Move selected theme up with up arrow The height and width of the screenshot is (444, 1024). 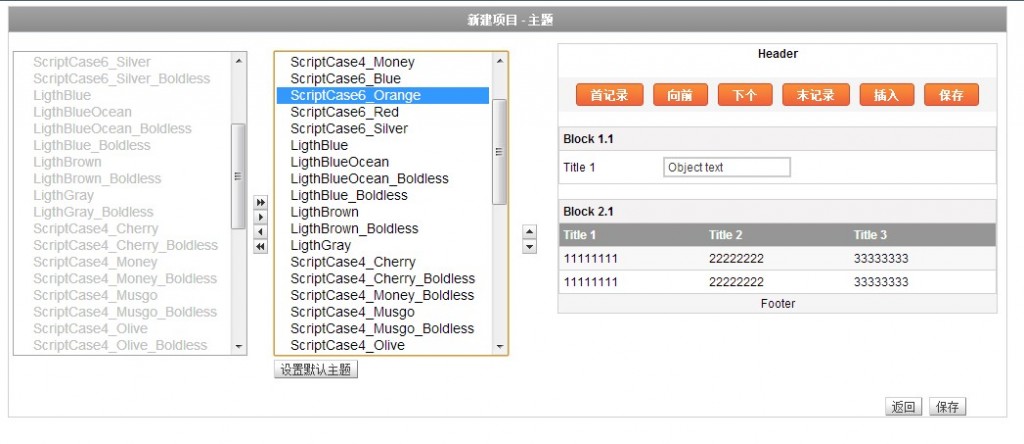click(x=530, y=232)
